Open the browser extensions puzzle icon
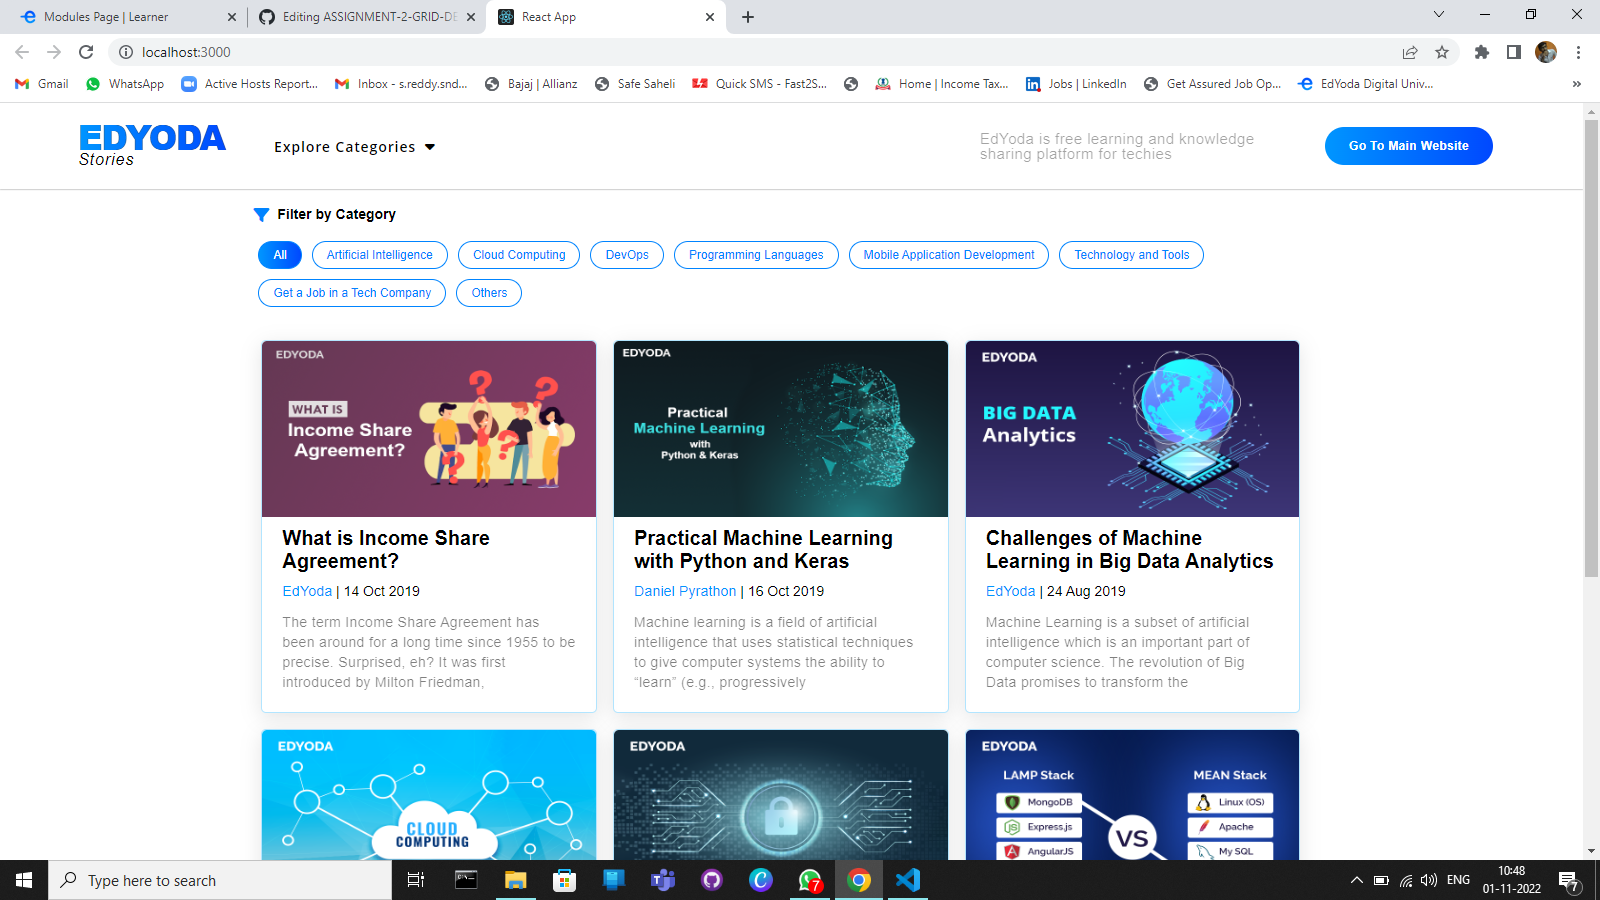This screenshot has height=900, width=1600. click(1482, 52)
